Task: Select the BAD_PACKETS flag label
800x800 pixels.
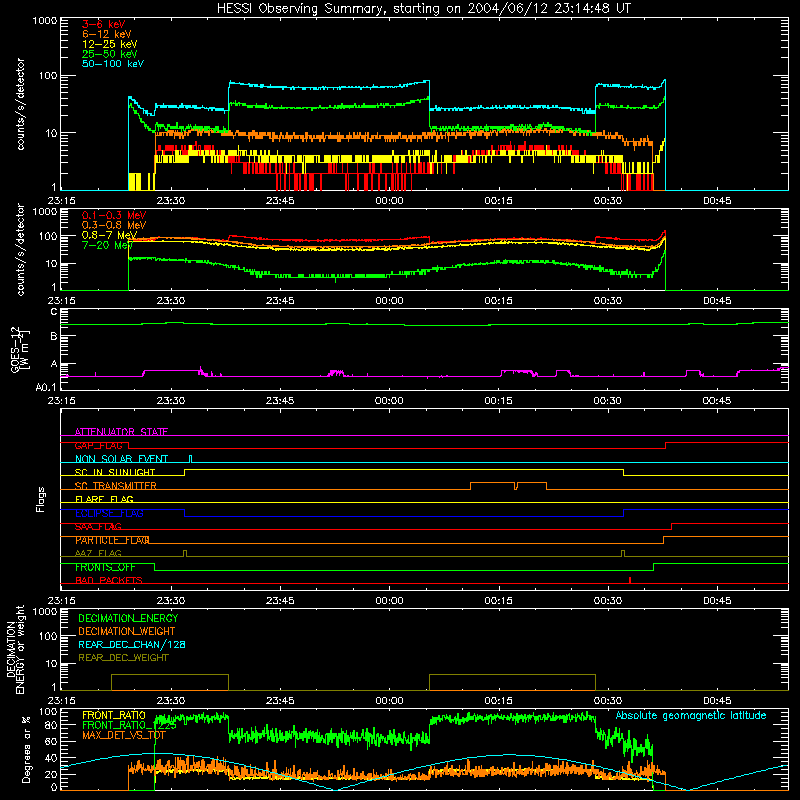Action: (109, 580)
